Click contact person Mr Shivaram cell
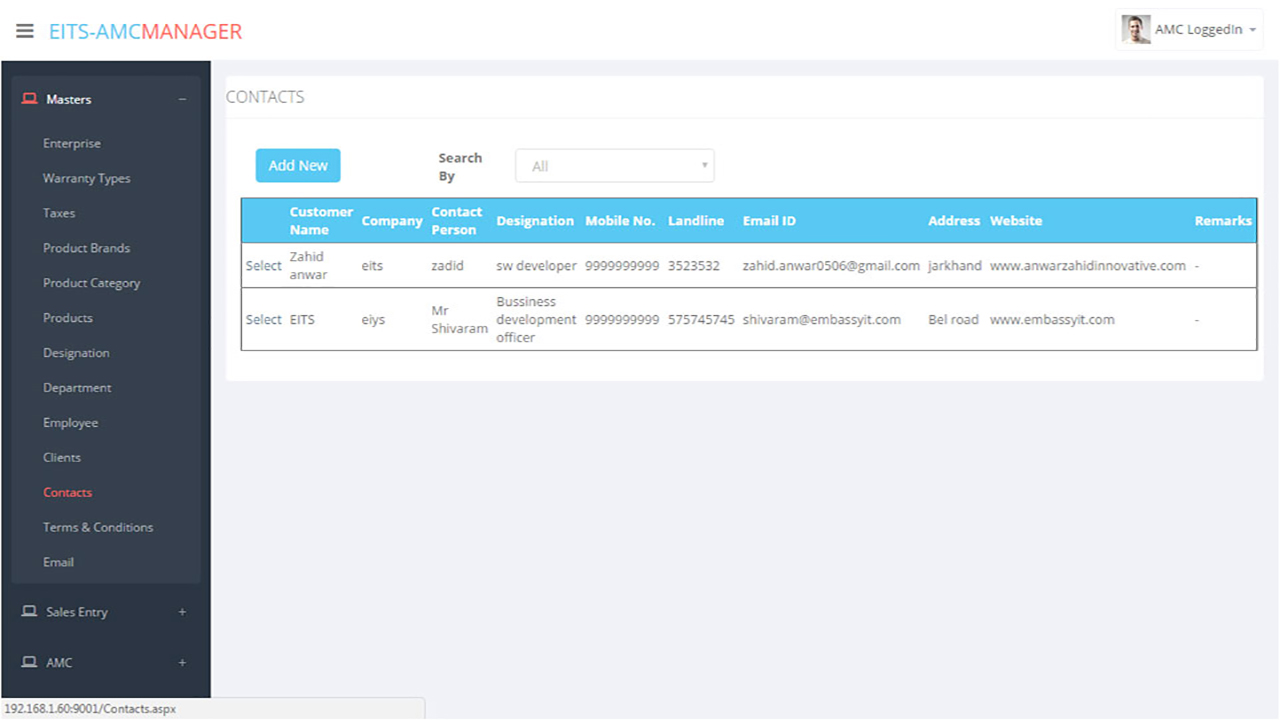Screen dimensions: 1280x720 coord(459,320)
